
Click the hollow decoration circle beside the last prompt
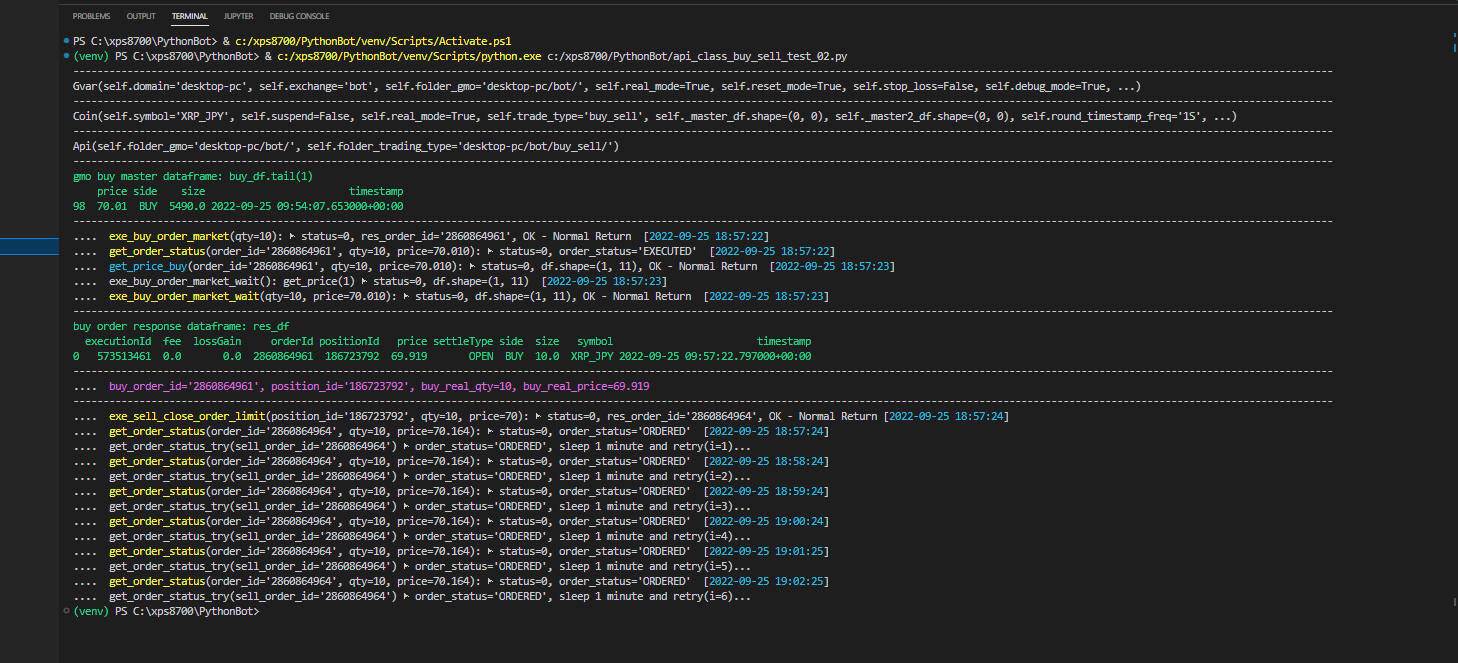click(x=66, y=610)
